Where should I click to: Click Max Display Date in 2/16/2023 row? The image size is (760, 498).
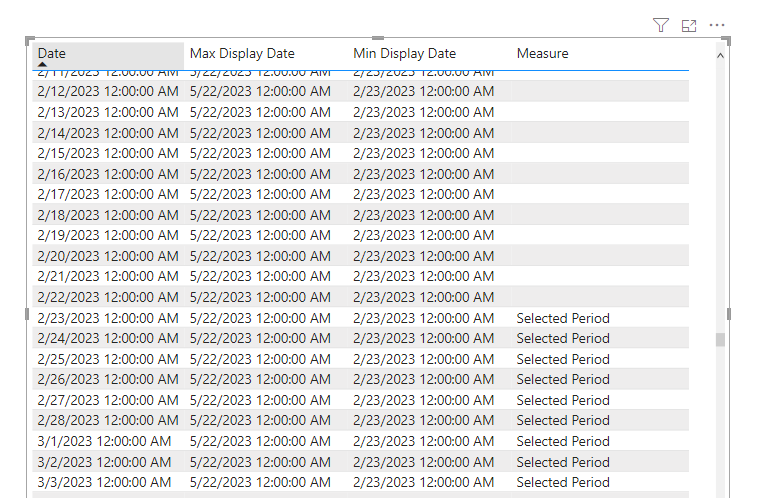(x=260, y=174)
